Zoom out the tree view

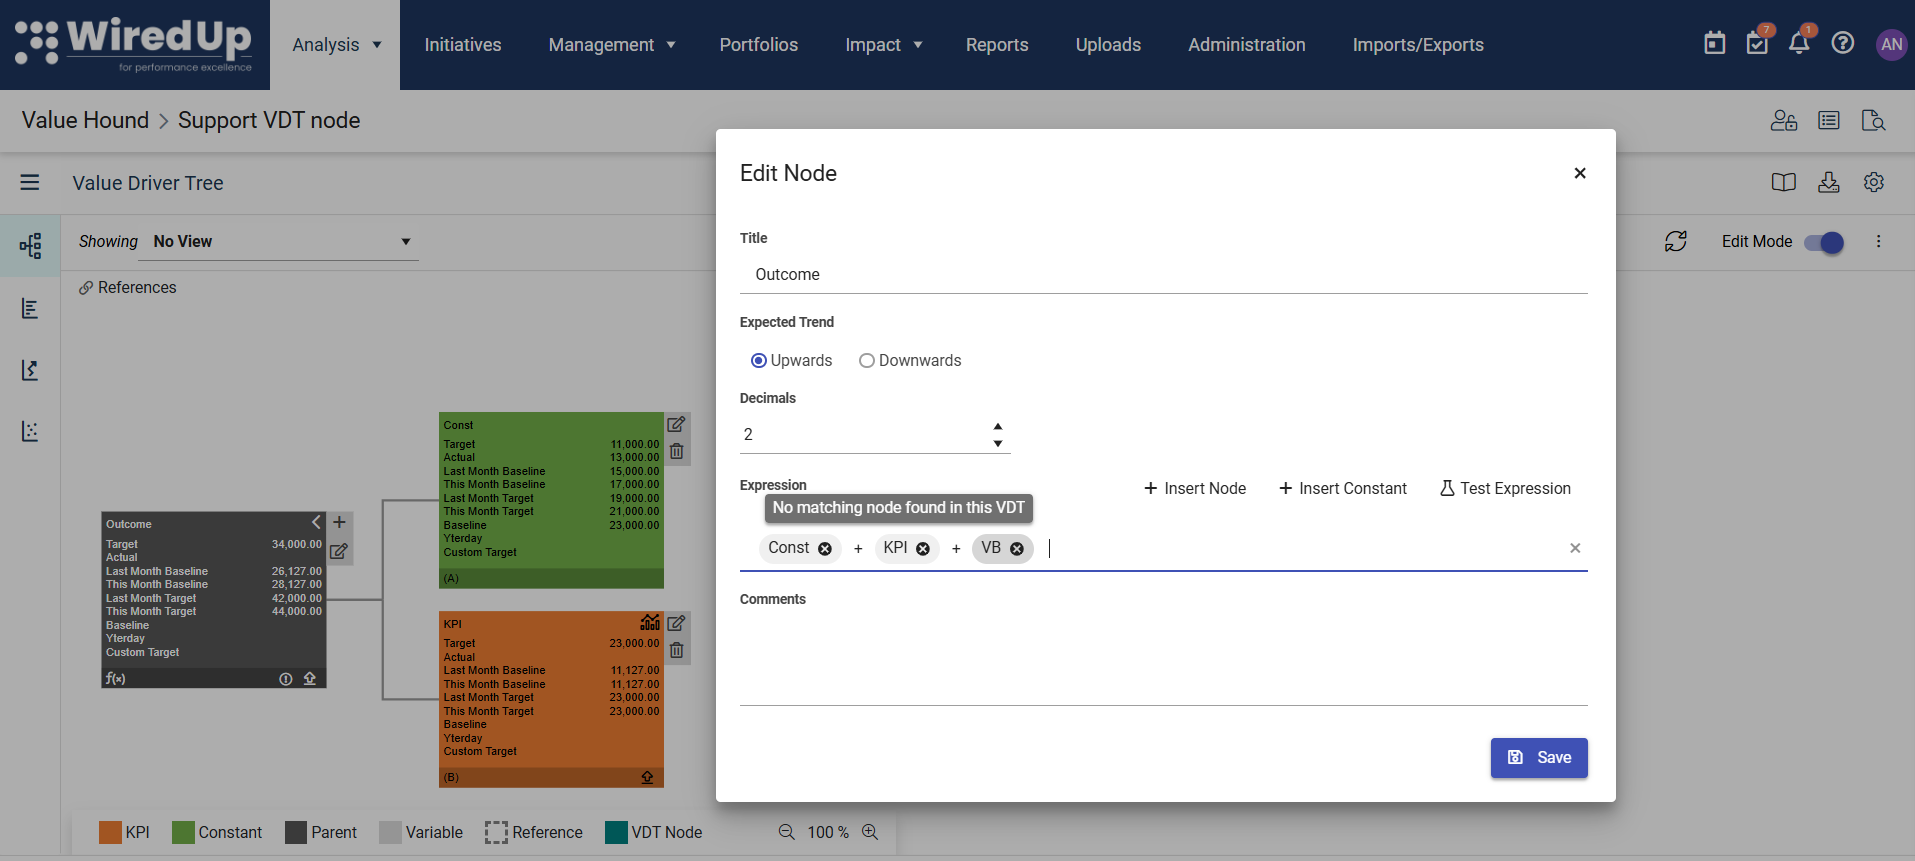787,832
